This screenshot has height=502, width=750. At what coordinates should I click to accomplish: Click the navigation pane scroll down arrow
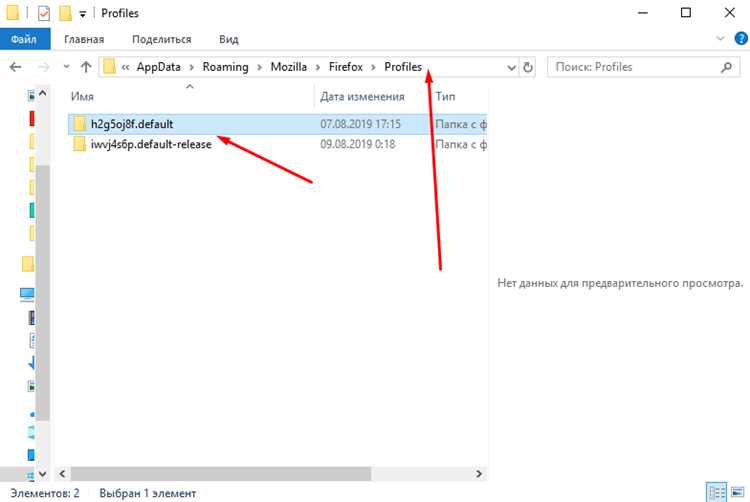[43, 474]
